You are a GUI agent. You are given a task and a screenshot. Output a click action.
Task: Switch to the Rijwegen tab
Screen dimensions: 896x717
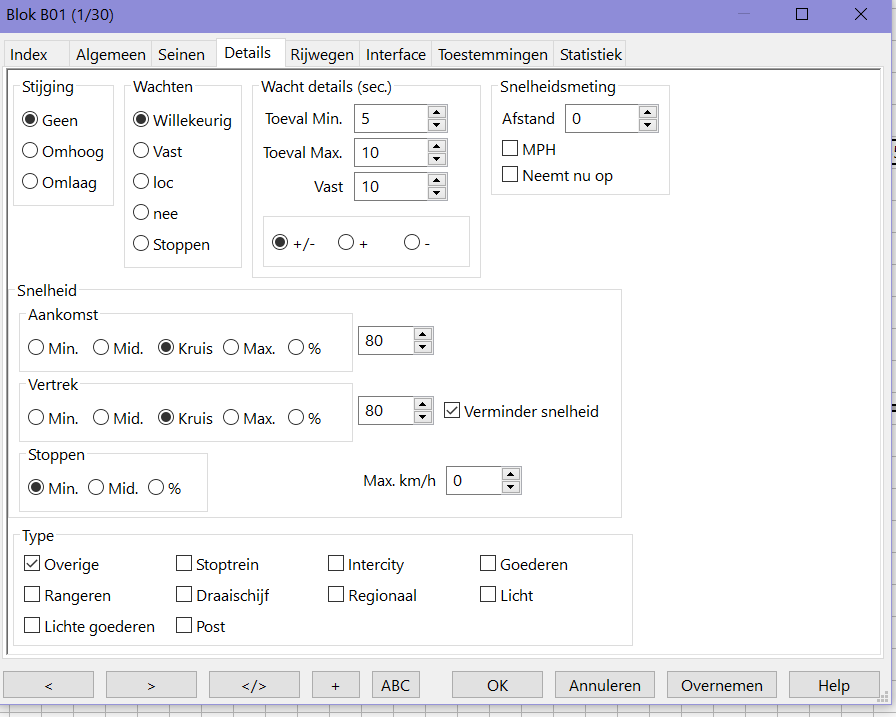point(322,55)
